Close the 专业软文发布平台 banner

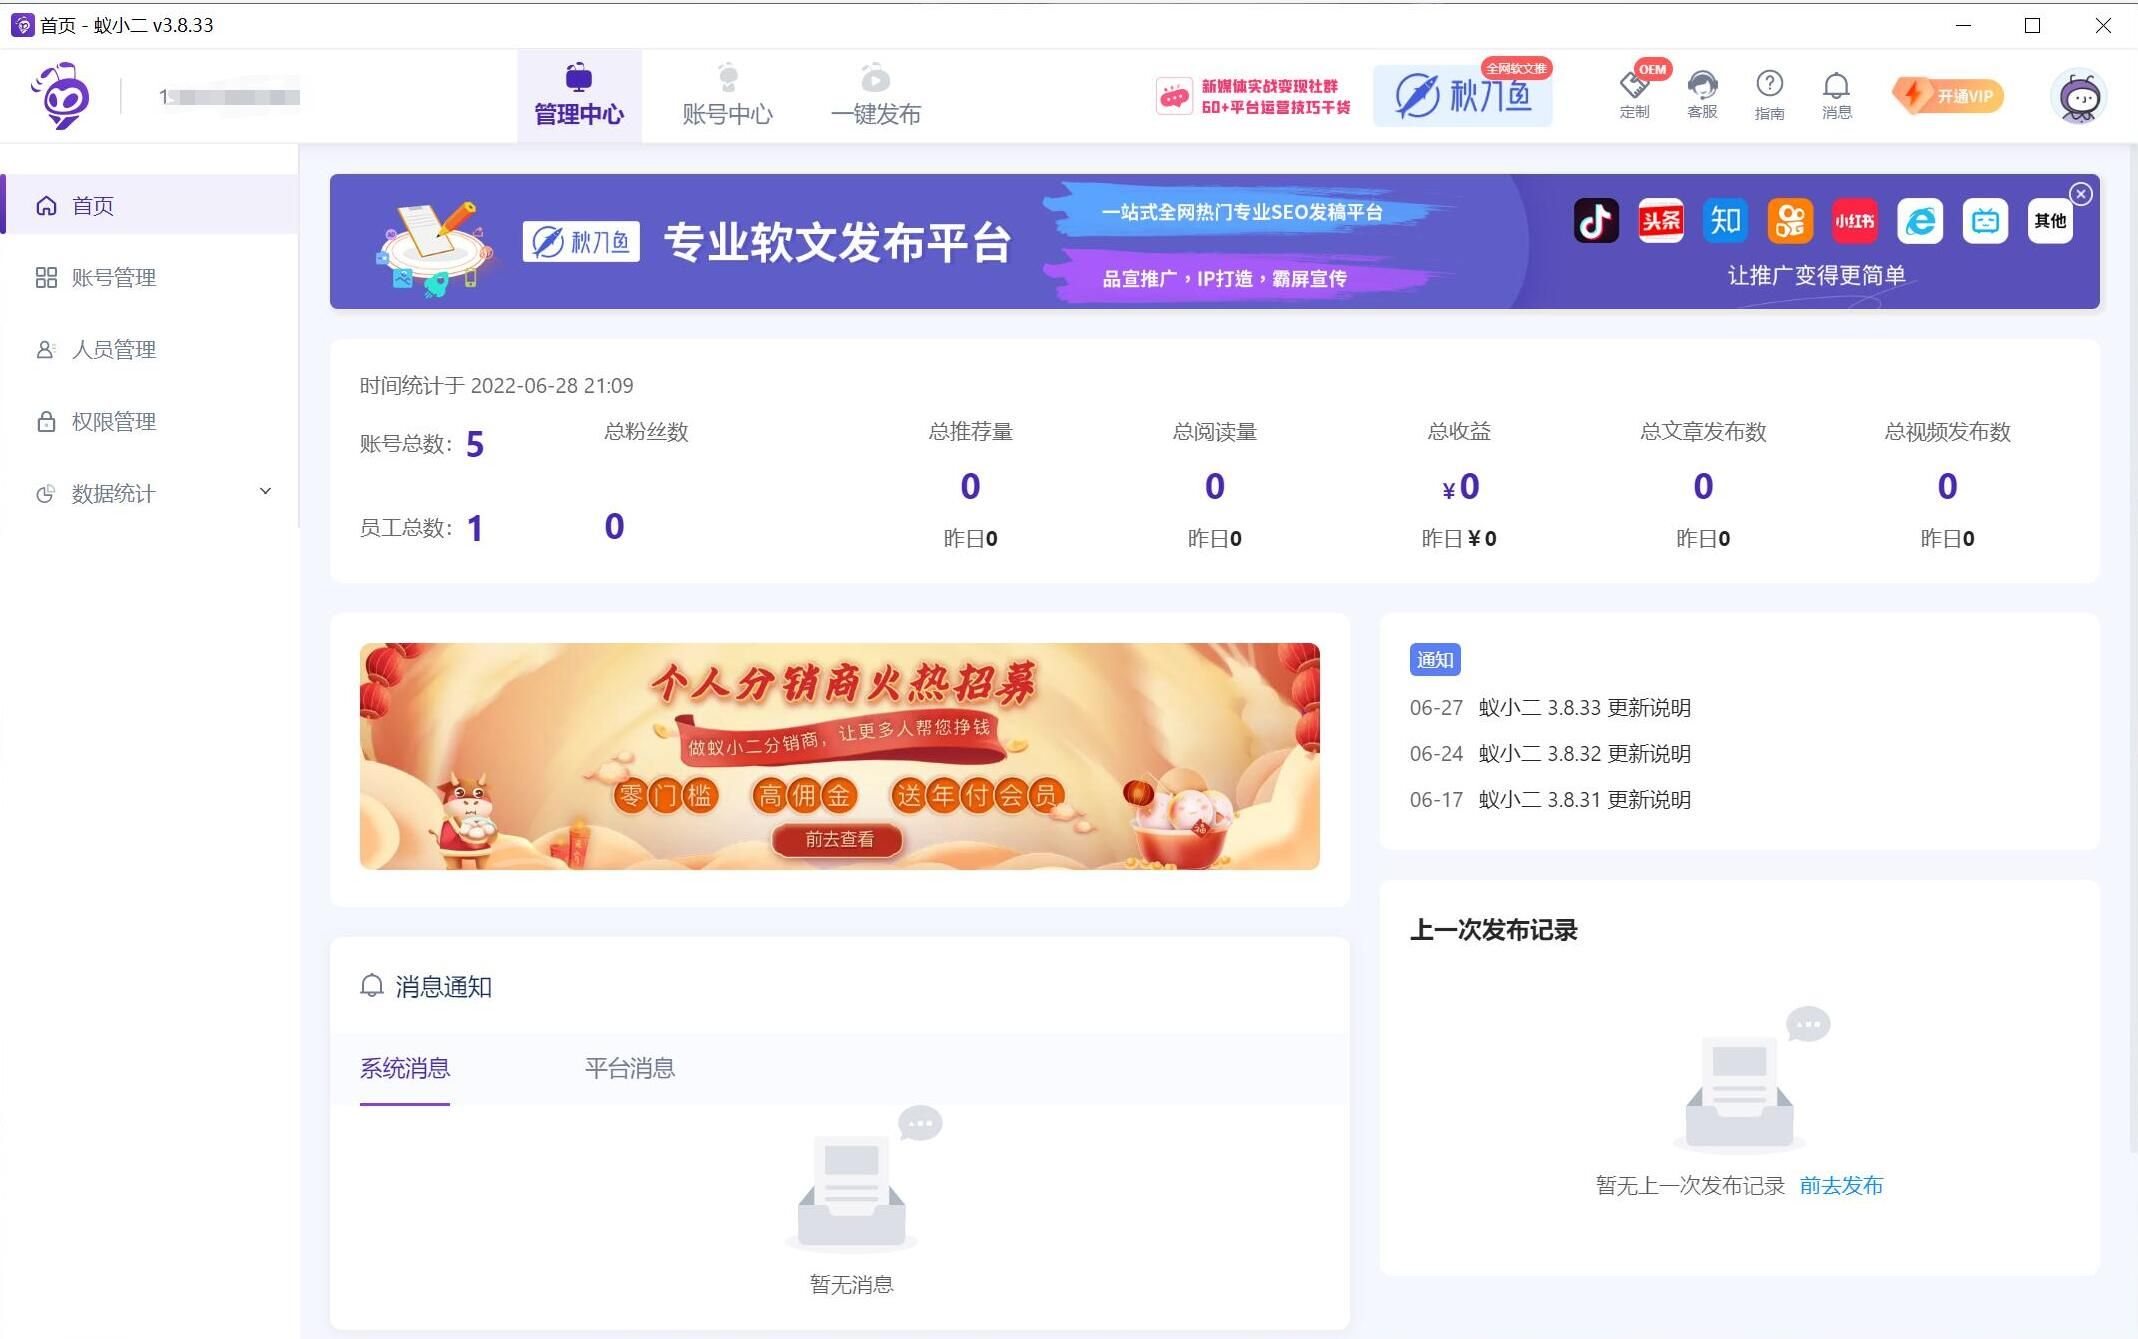2081,194
